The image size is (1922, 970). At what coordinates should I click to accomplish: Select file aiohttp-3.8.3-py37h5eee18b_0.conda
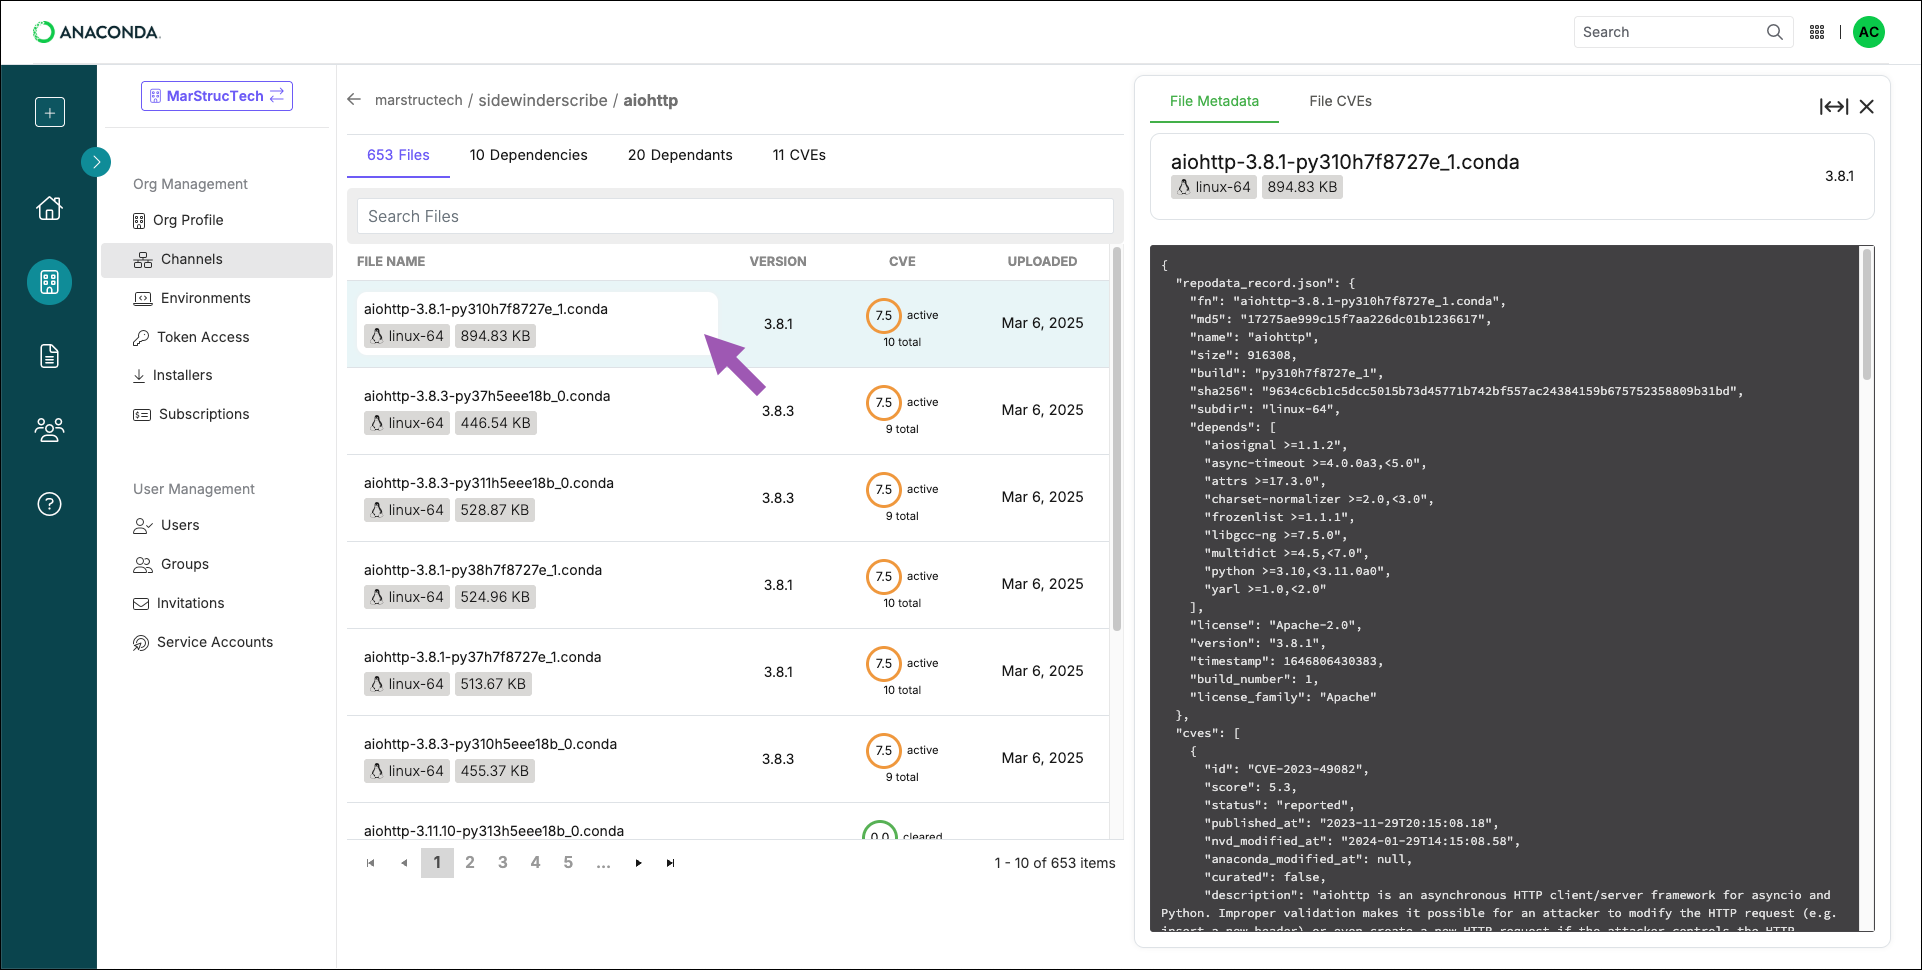[x=487, y=396]
